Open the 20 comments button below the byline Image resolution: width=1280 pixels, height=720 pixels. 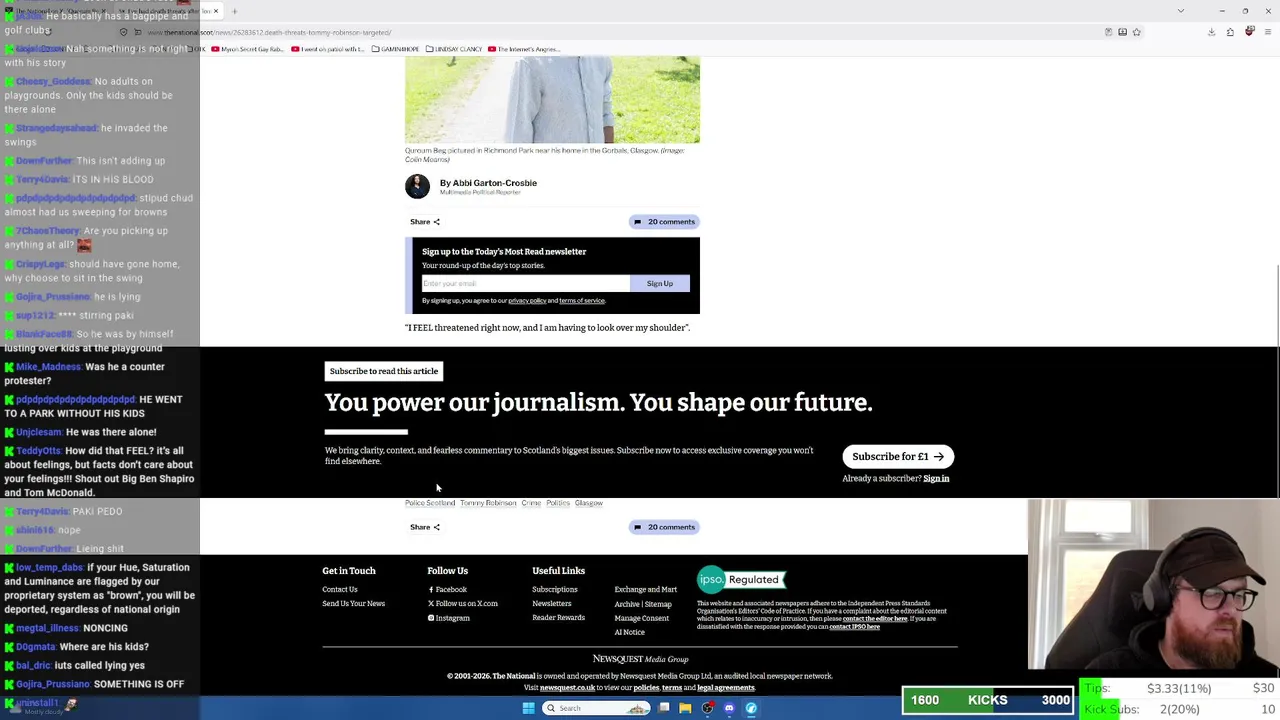[664, 222]
